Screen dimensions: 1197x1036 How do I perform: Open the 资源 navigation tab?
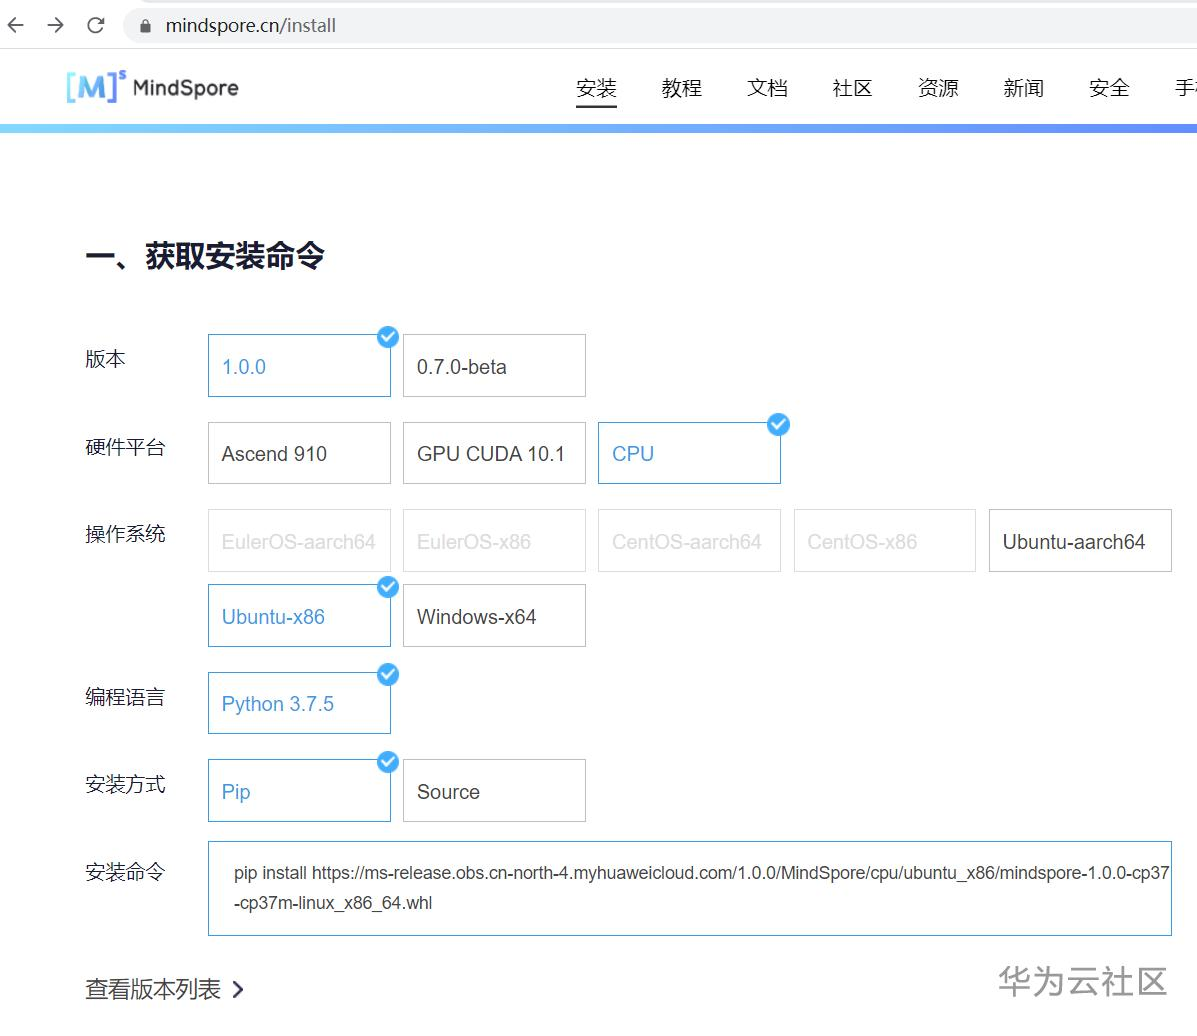click(938, 89)
